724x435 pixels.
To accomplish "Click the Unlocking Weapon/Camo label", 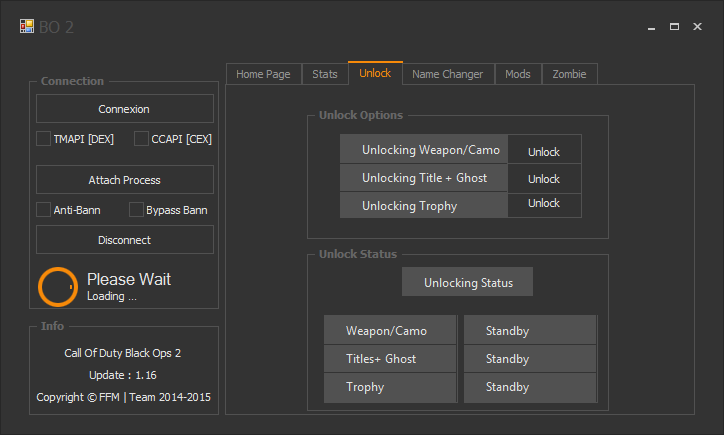I will [x=424, y=149].
